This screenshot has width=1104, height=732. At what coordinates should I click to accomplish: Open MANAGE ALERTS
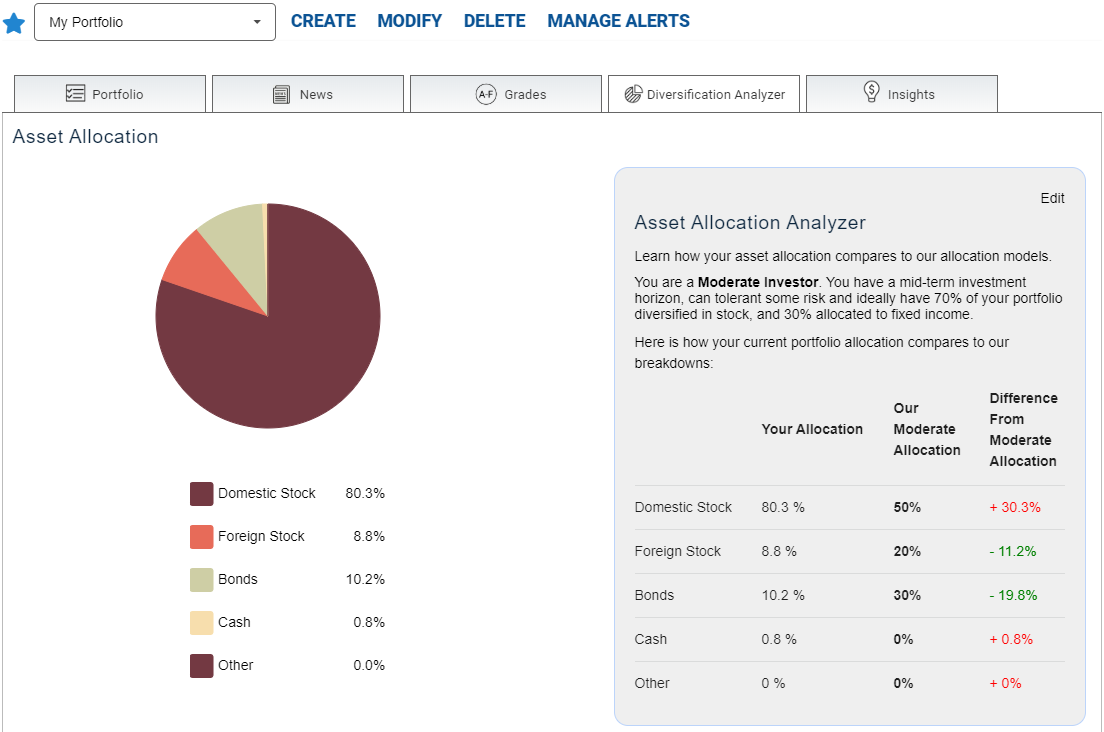pyautogui.click(x=618, y=21)
